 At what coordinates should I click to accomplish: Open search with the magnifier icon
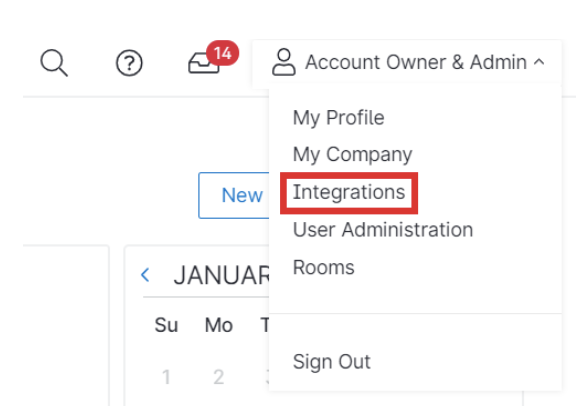(54, 63)
